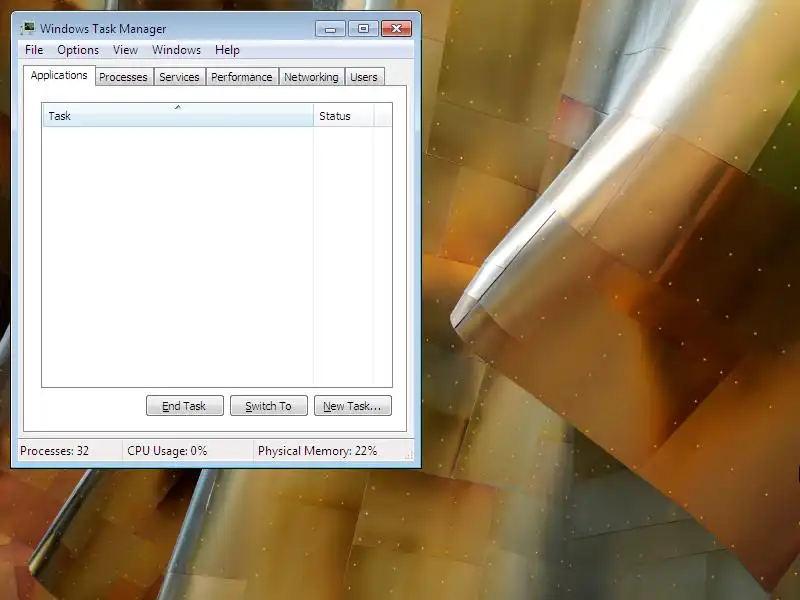The height and width of the screenshot is (600, 800).
Task: Open the Options menu
Action: coord(78,50)
